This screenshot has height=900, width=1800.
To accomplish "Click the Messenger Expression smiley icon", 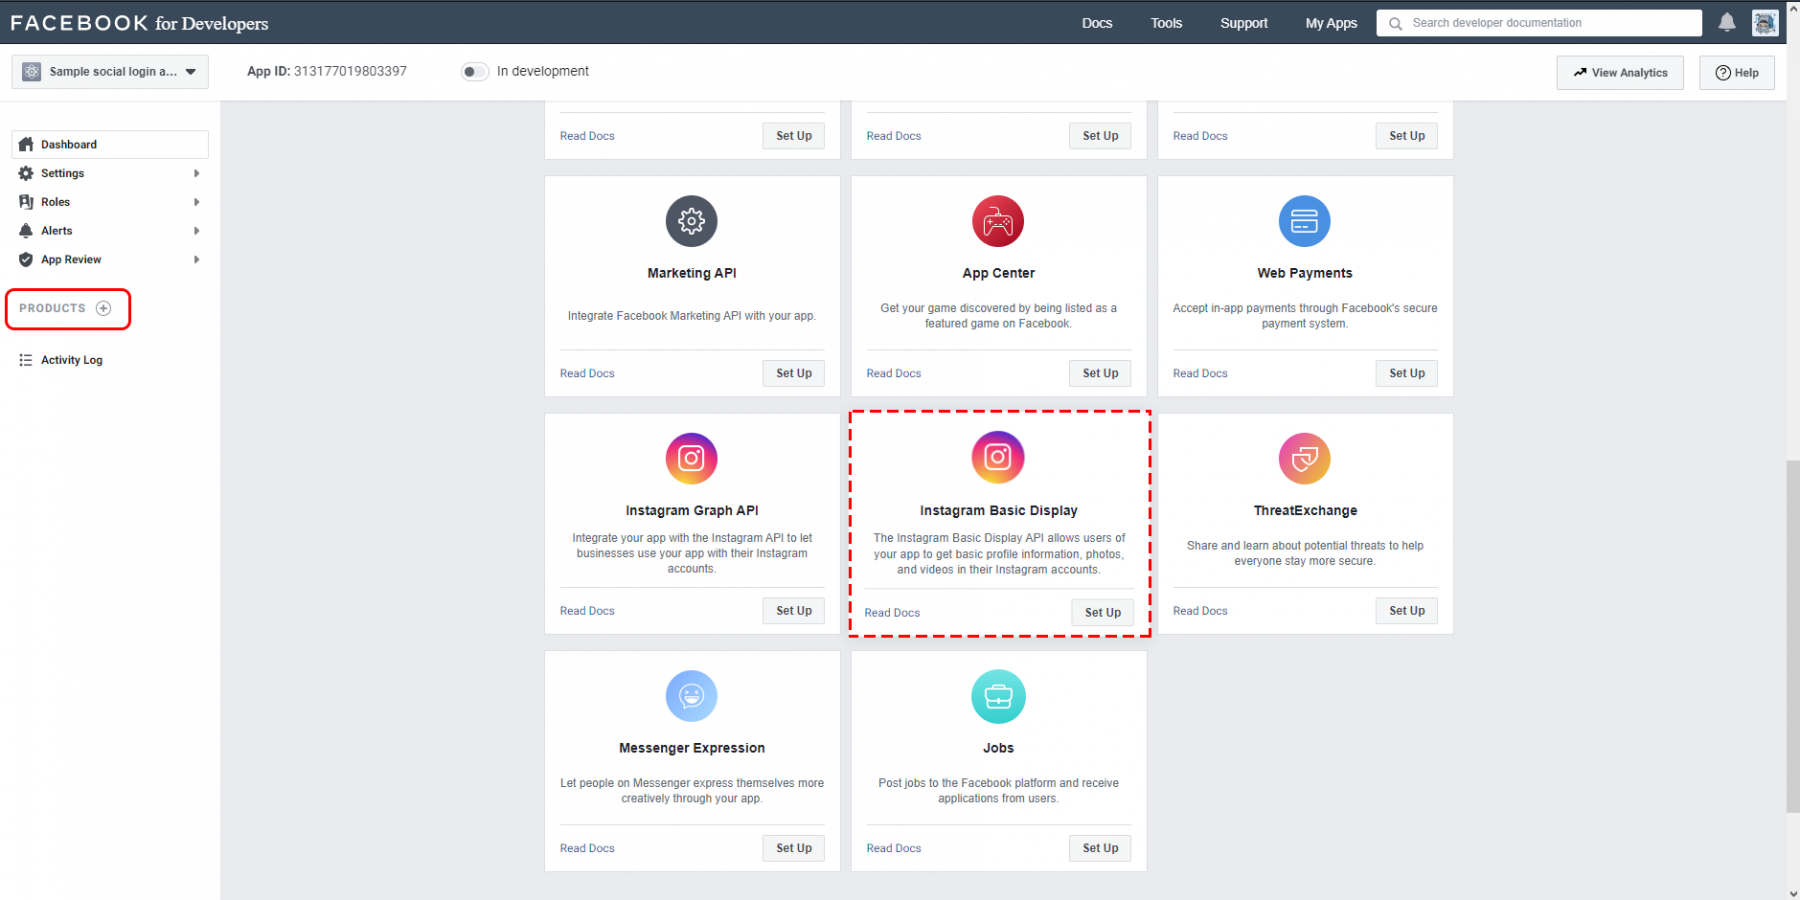I will [x=692, y=696].
